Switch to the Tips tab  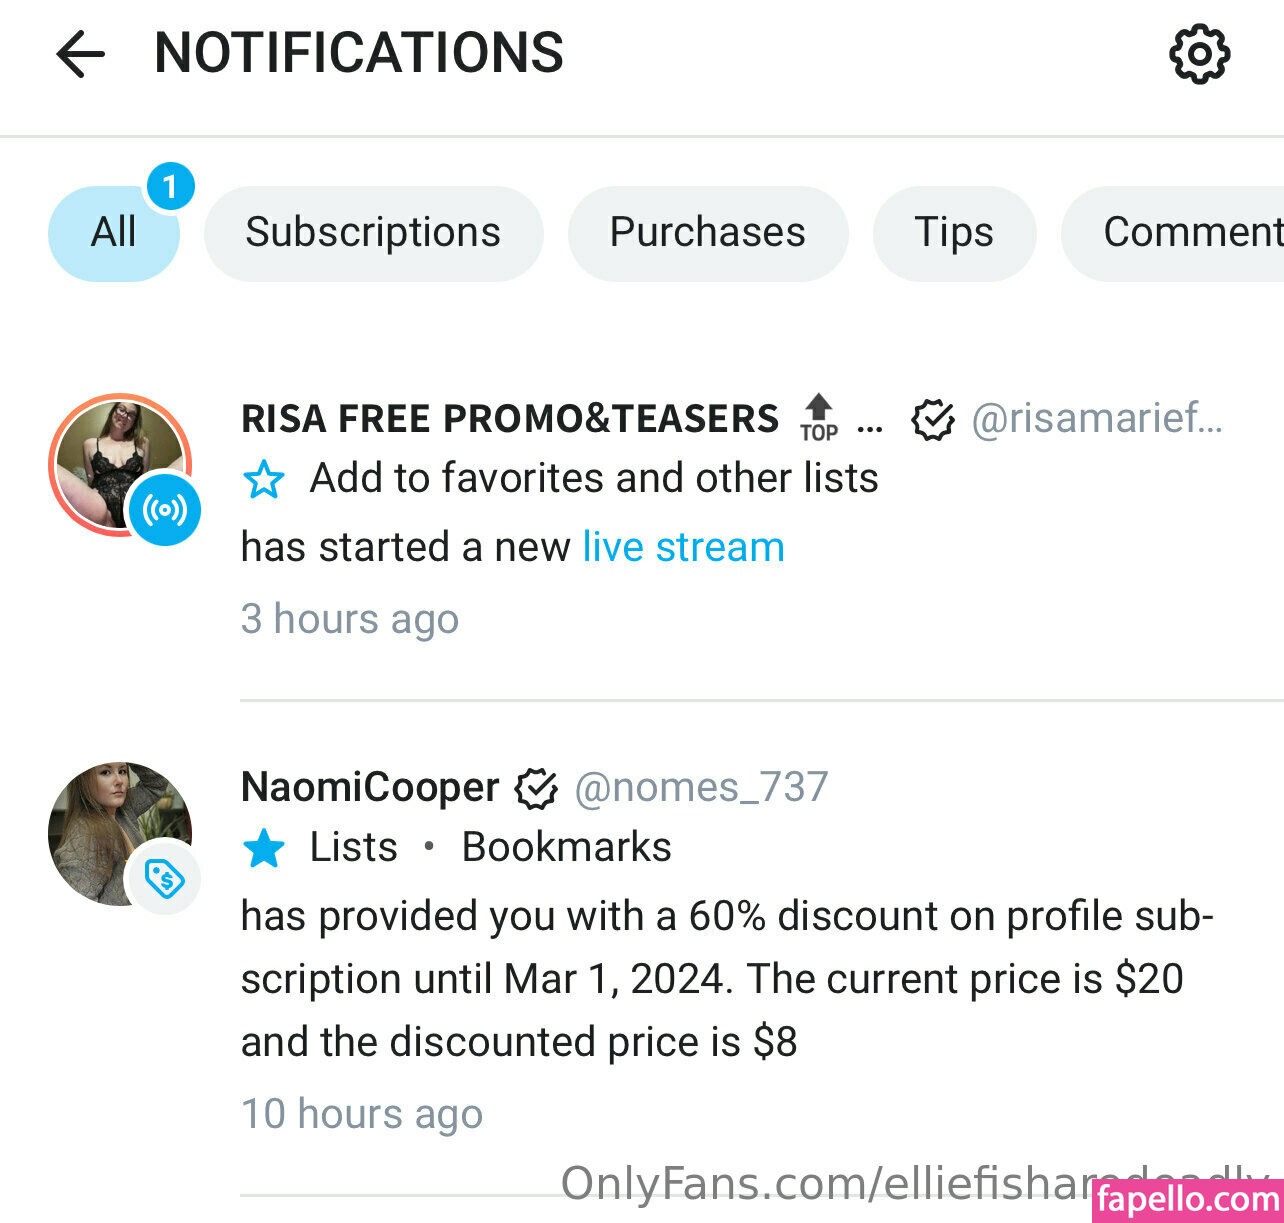coord(954,233)
